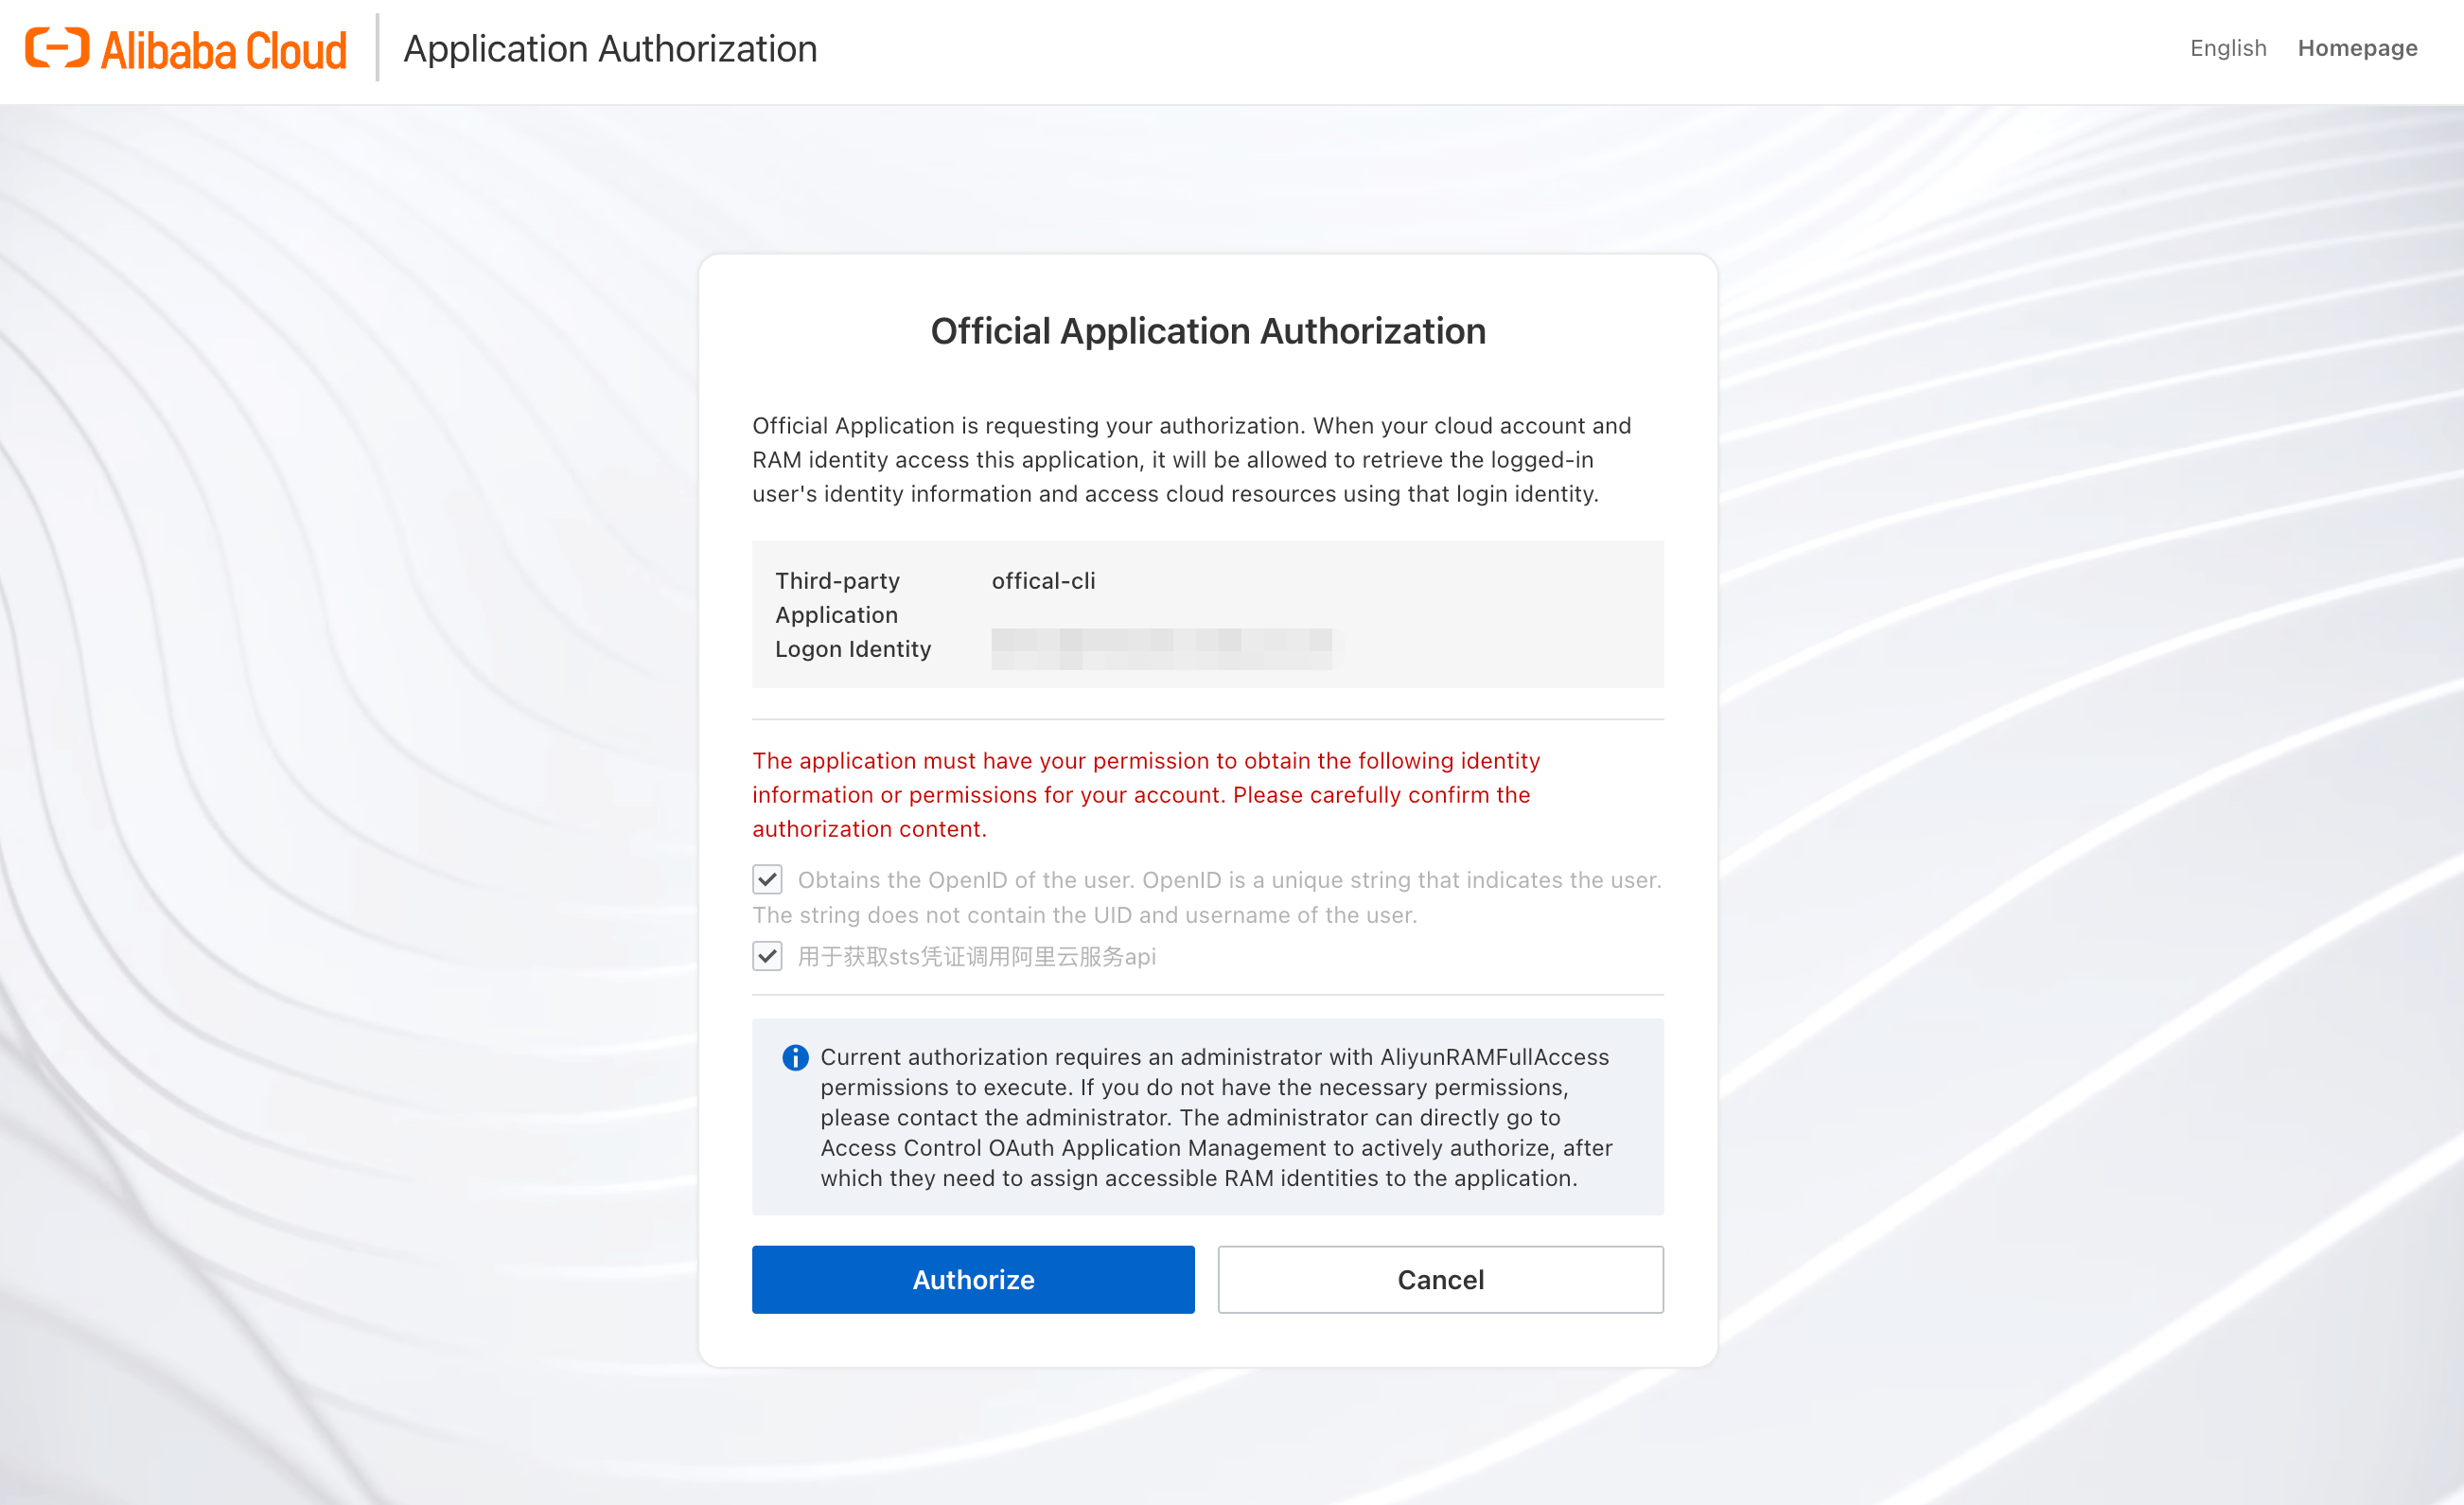Open the English language selector
The height and width of the screenshot is (1505, 2464).
coord(2227,48)
